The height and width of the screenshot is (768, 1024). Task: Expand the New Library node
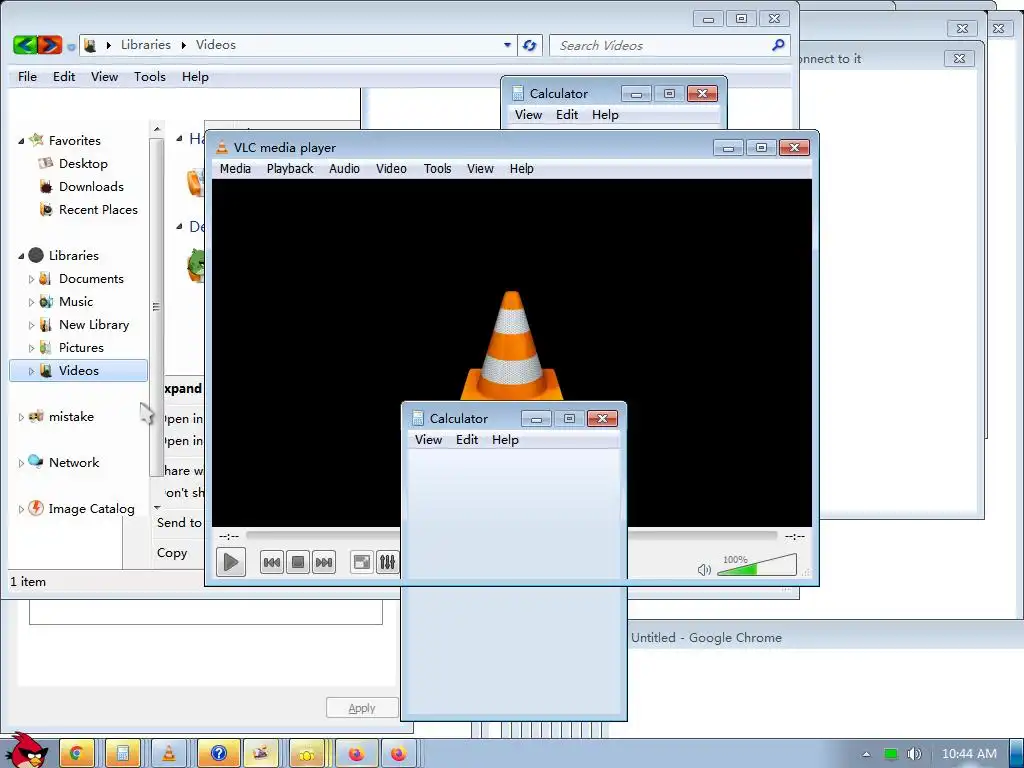coord(31,325)
